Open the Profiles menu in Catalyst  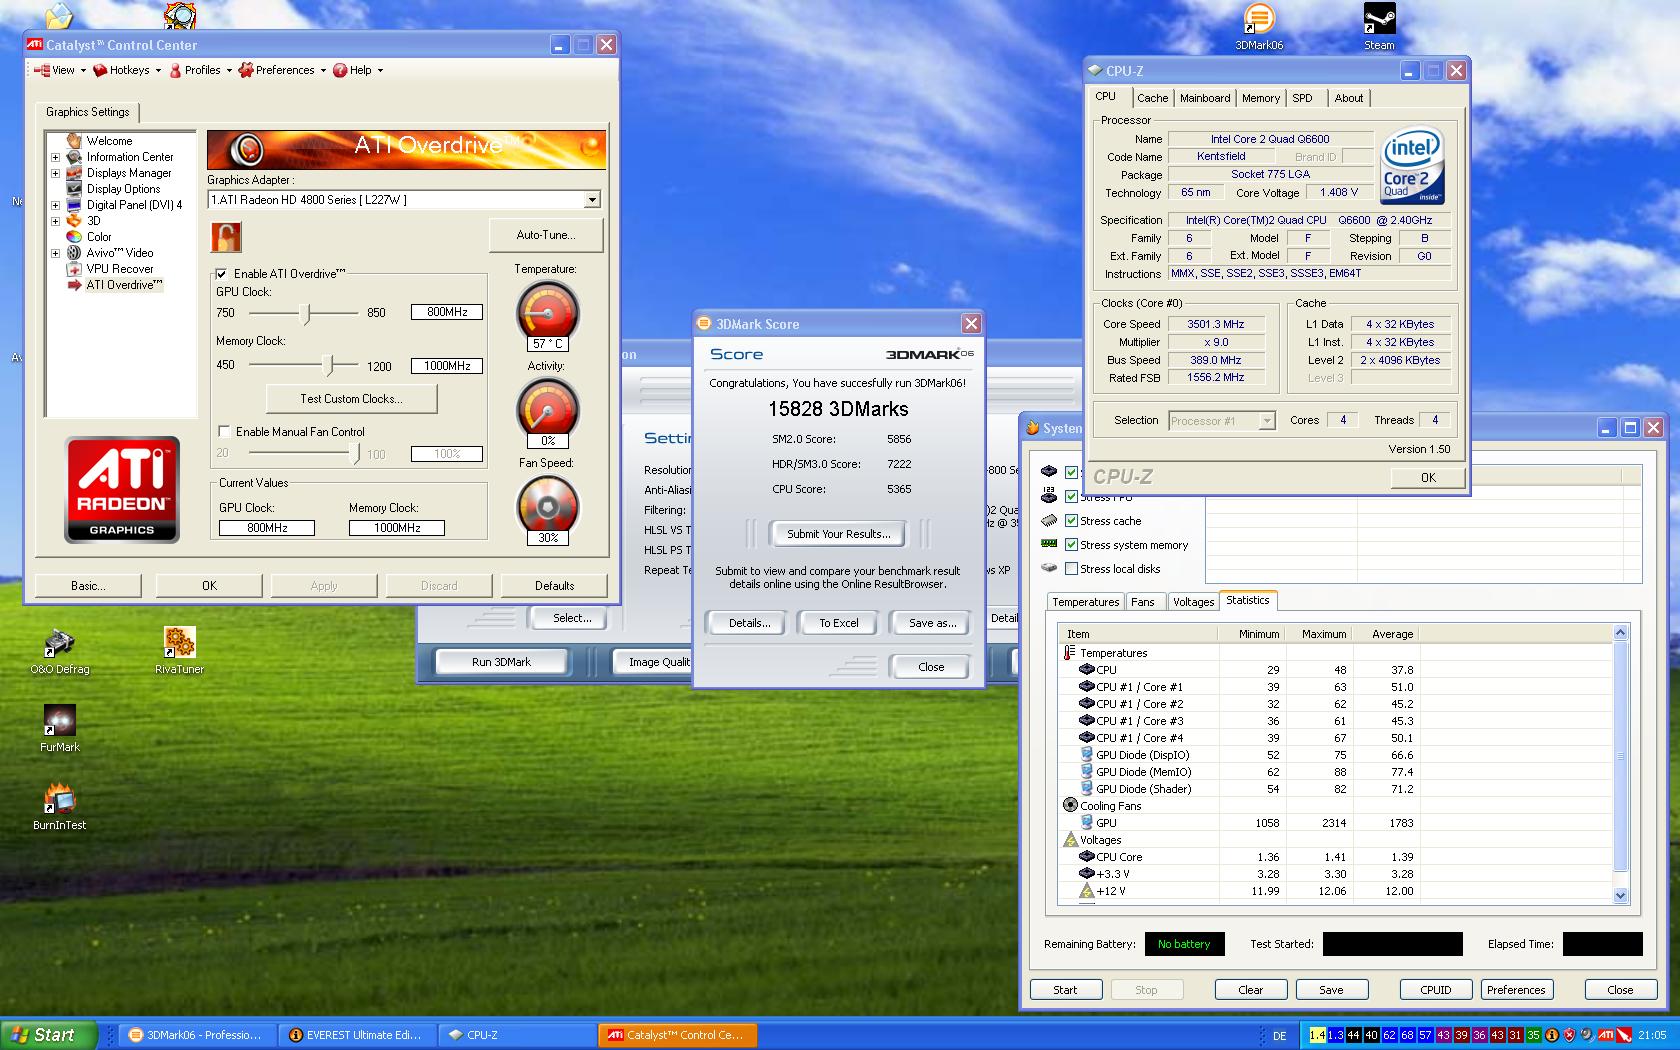point(200,70)
